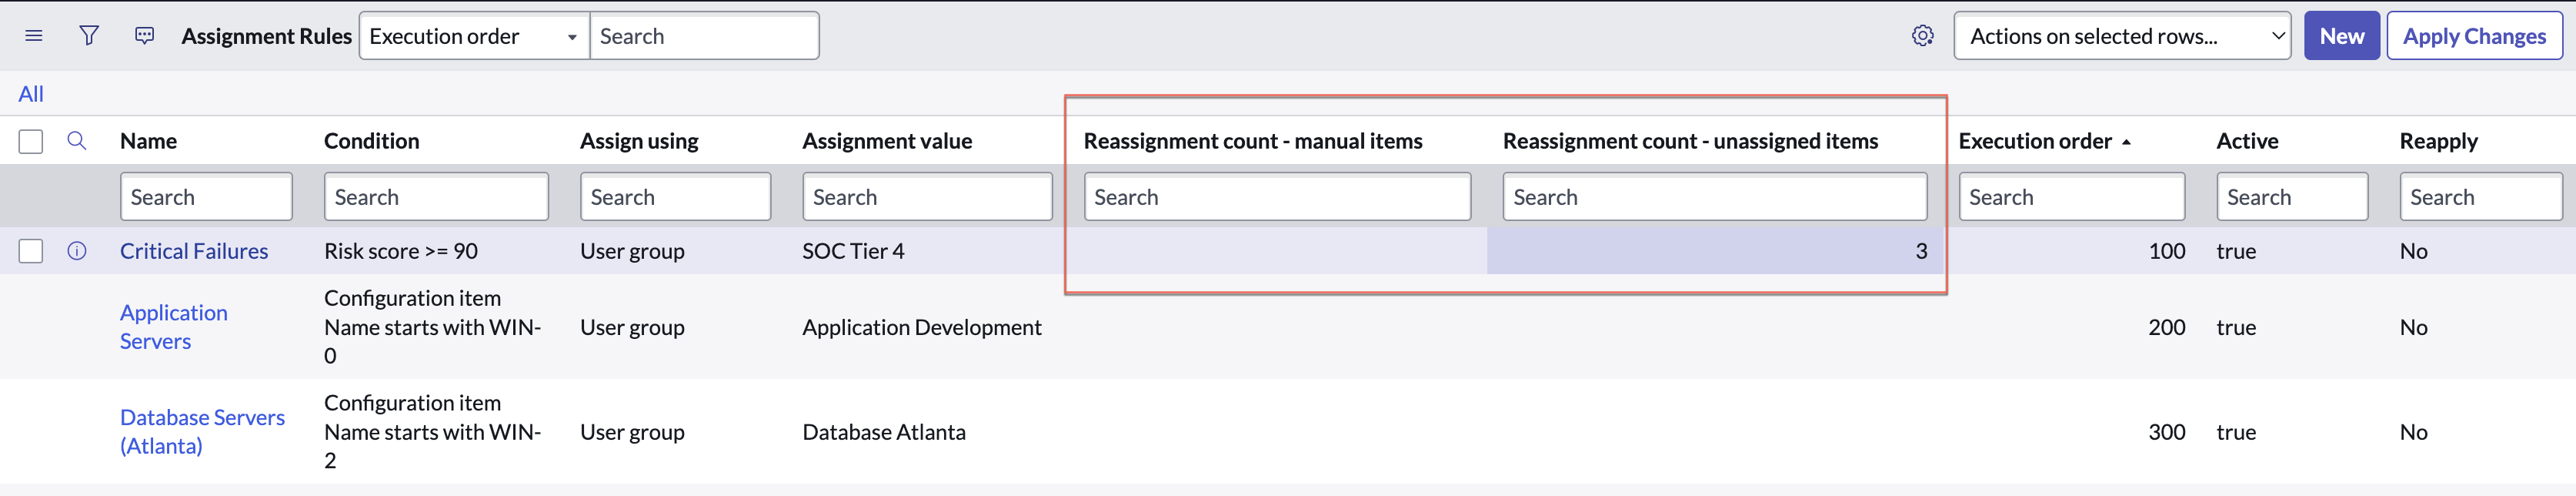Open list personalization gear icon
The image size is (2576, 496).
coord(1922,36)
